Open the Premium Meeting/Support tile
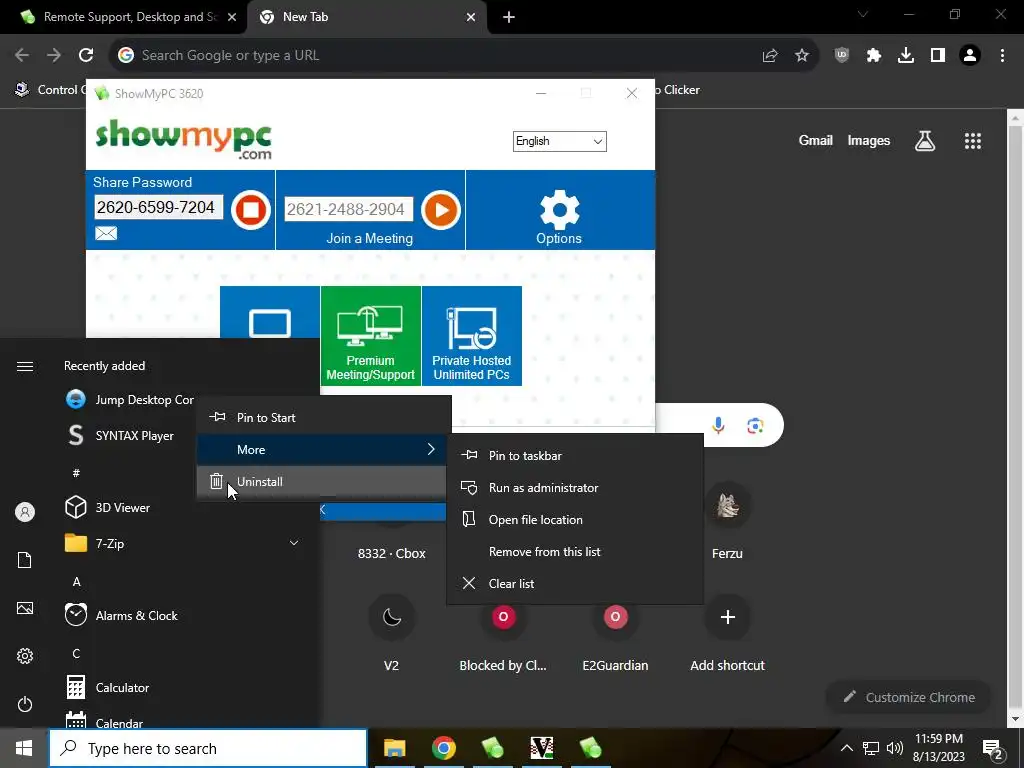This screenshot has width=1024, height=768. click(x=370, y=336)
